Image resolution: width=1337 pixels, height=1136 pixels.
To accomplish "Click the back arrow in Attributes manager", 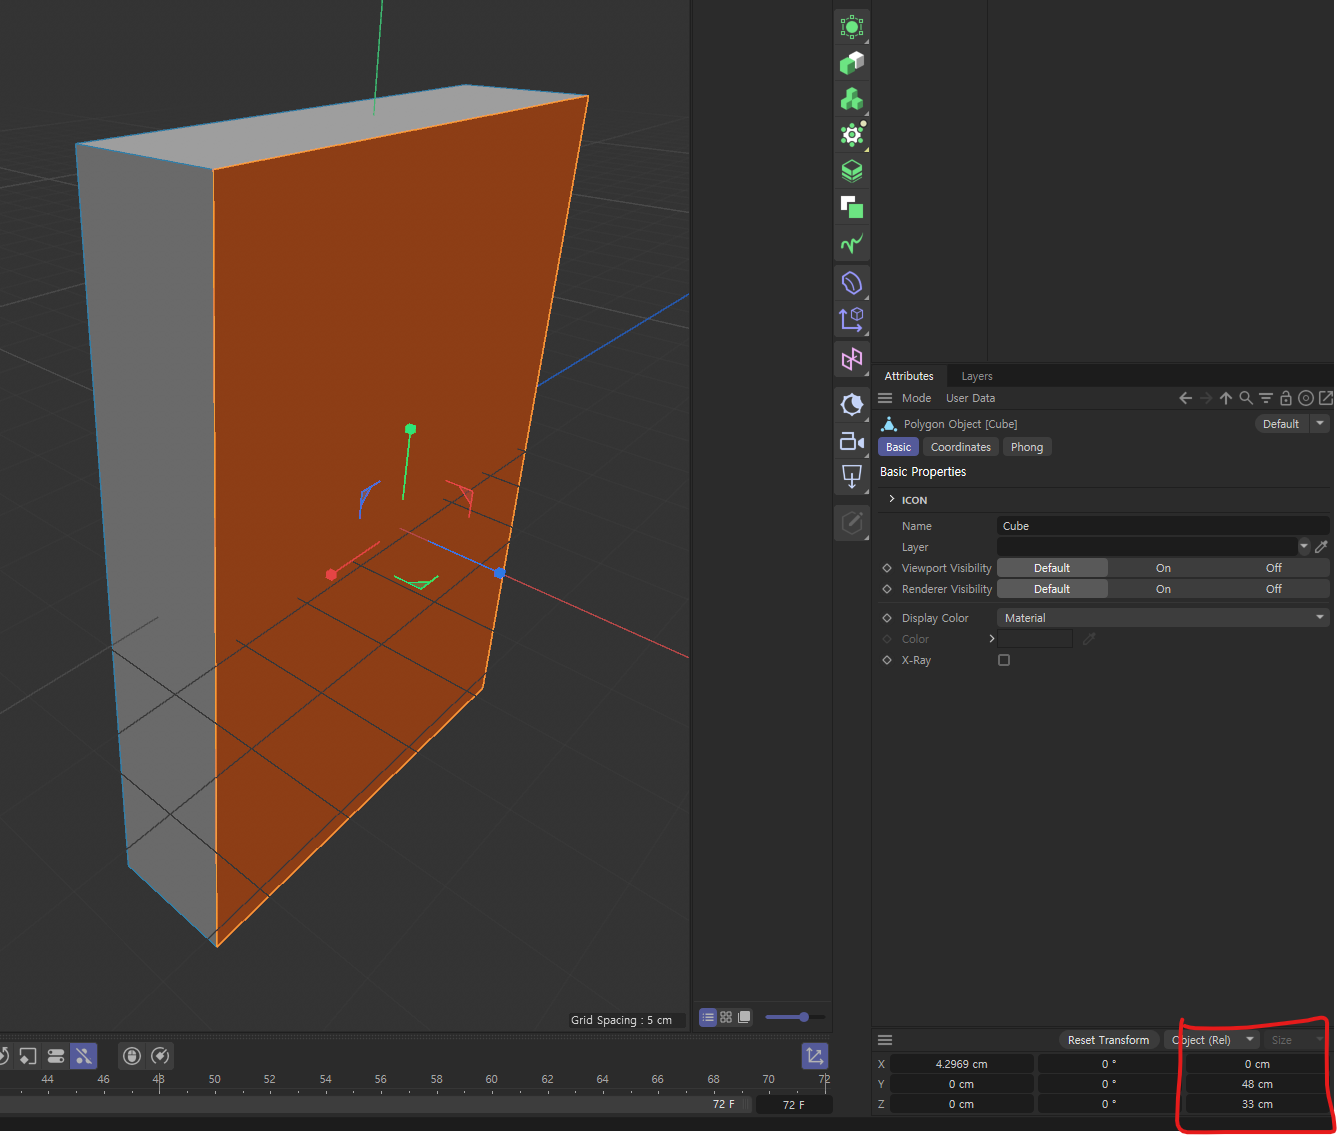I will point(1185,398).
